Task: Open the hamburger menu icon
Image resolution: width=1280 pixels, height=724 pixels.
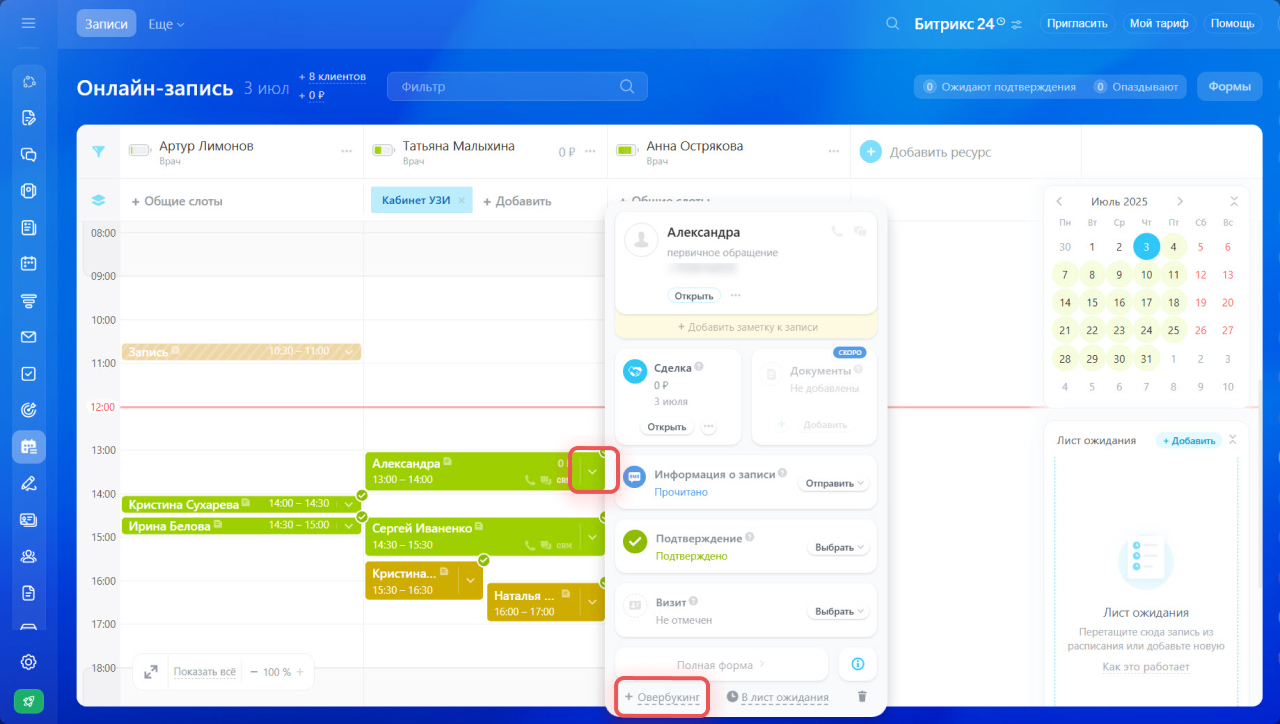Action: click(x=28, y=23)
